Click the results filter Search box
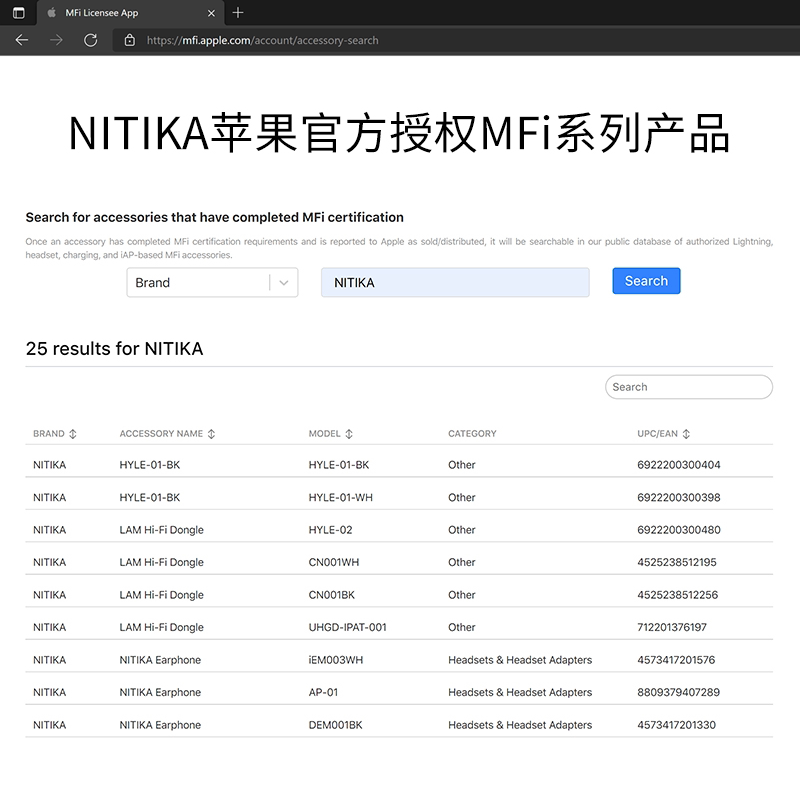The height and width of the screenshot is (800, 800). pyautogui.click(x=689, y=387)
